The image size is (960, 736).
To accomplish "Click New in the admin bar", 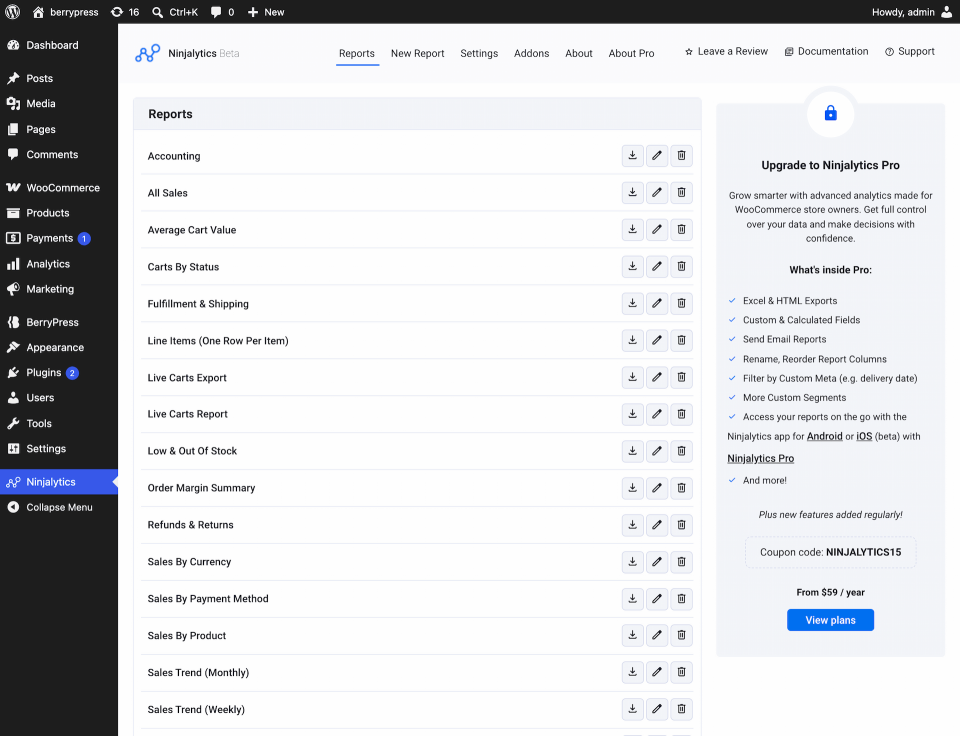I will click(266, 12).
